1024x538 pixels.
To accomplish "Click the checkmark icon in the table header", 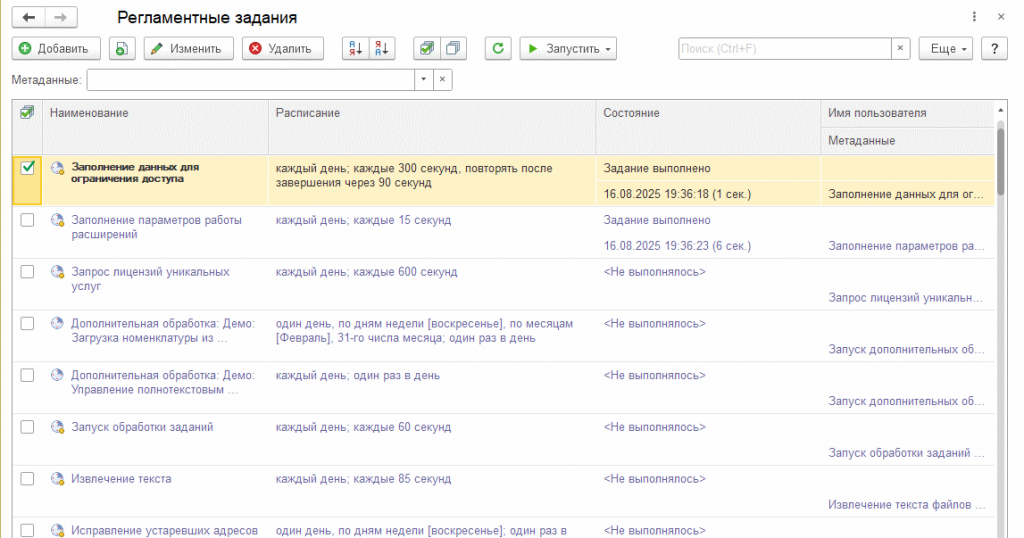I will point(27,113).
